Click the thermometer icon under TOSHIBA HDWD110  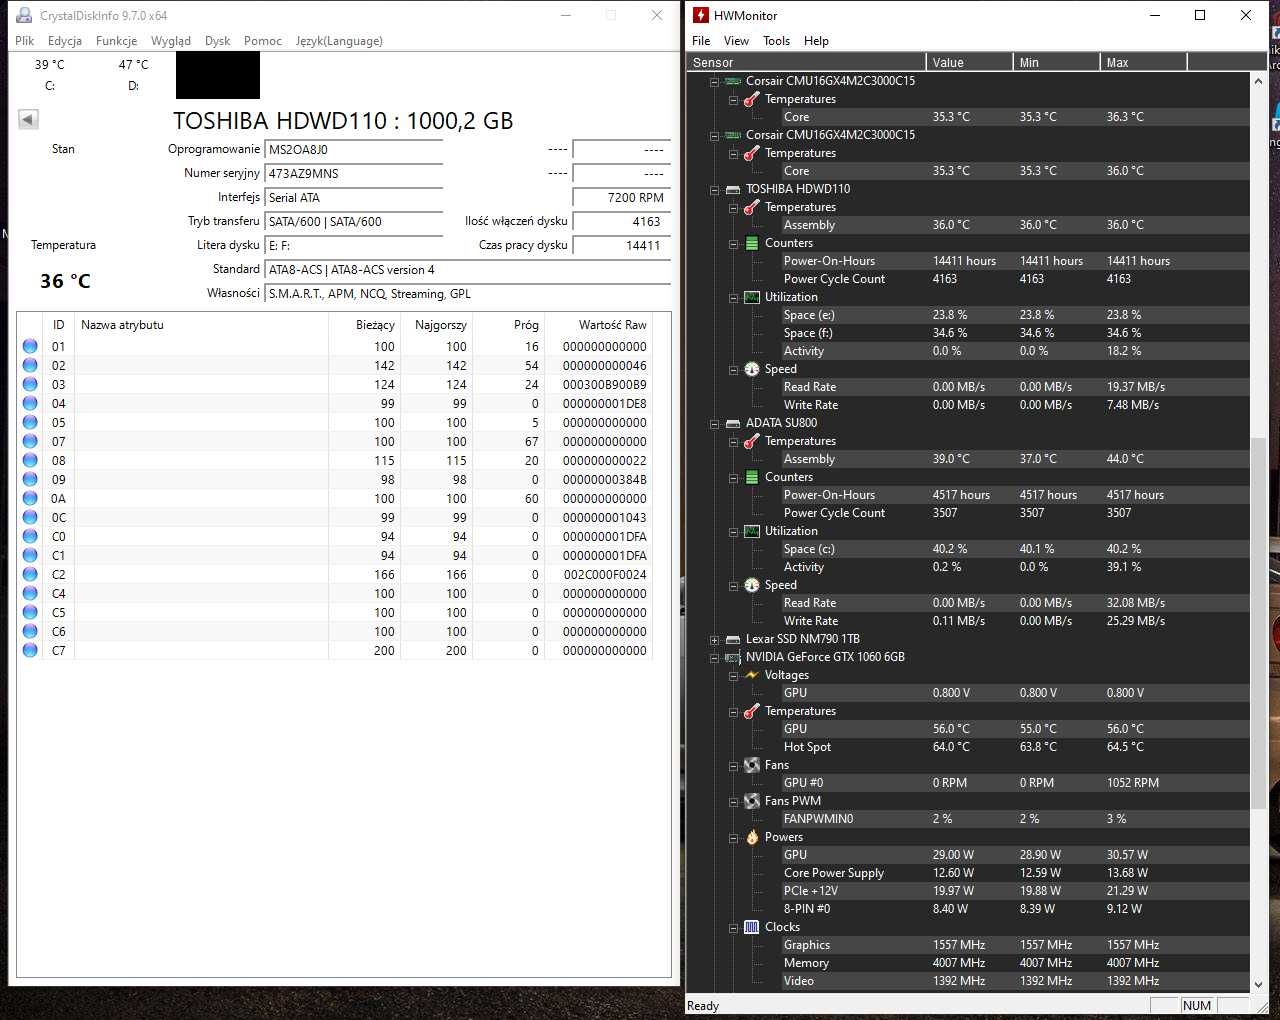[x=751, y=207]
